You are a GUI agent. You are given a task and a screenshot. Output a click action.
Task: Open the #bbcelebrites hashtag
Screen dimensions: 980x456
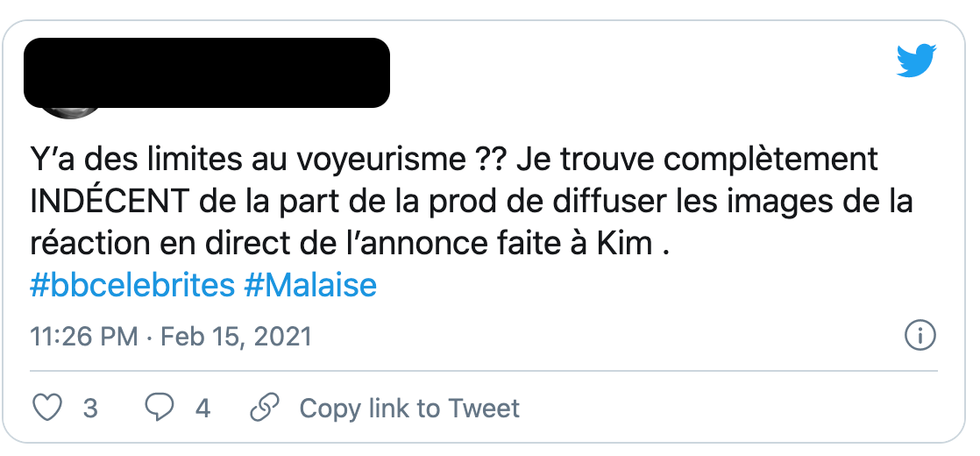pyautogui.click(x=132, y=286)
